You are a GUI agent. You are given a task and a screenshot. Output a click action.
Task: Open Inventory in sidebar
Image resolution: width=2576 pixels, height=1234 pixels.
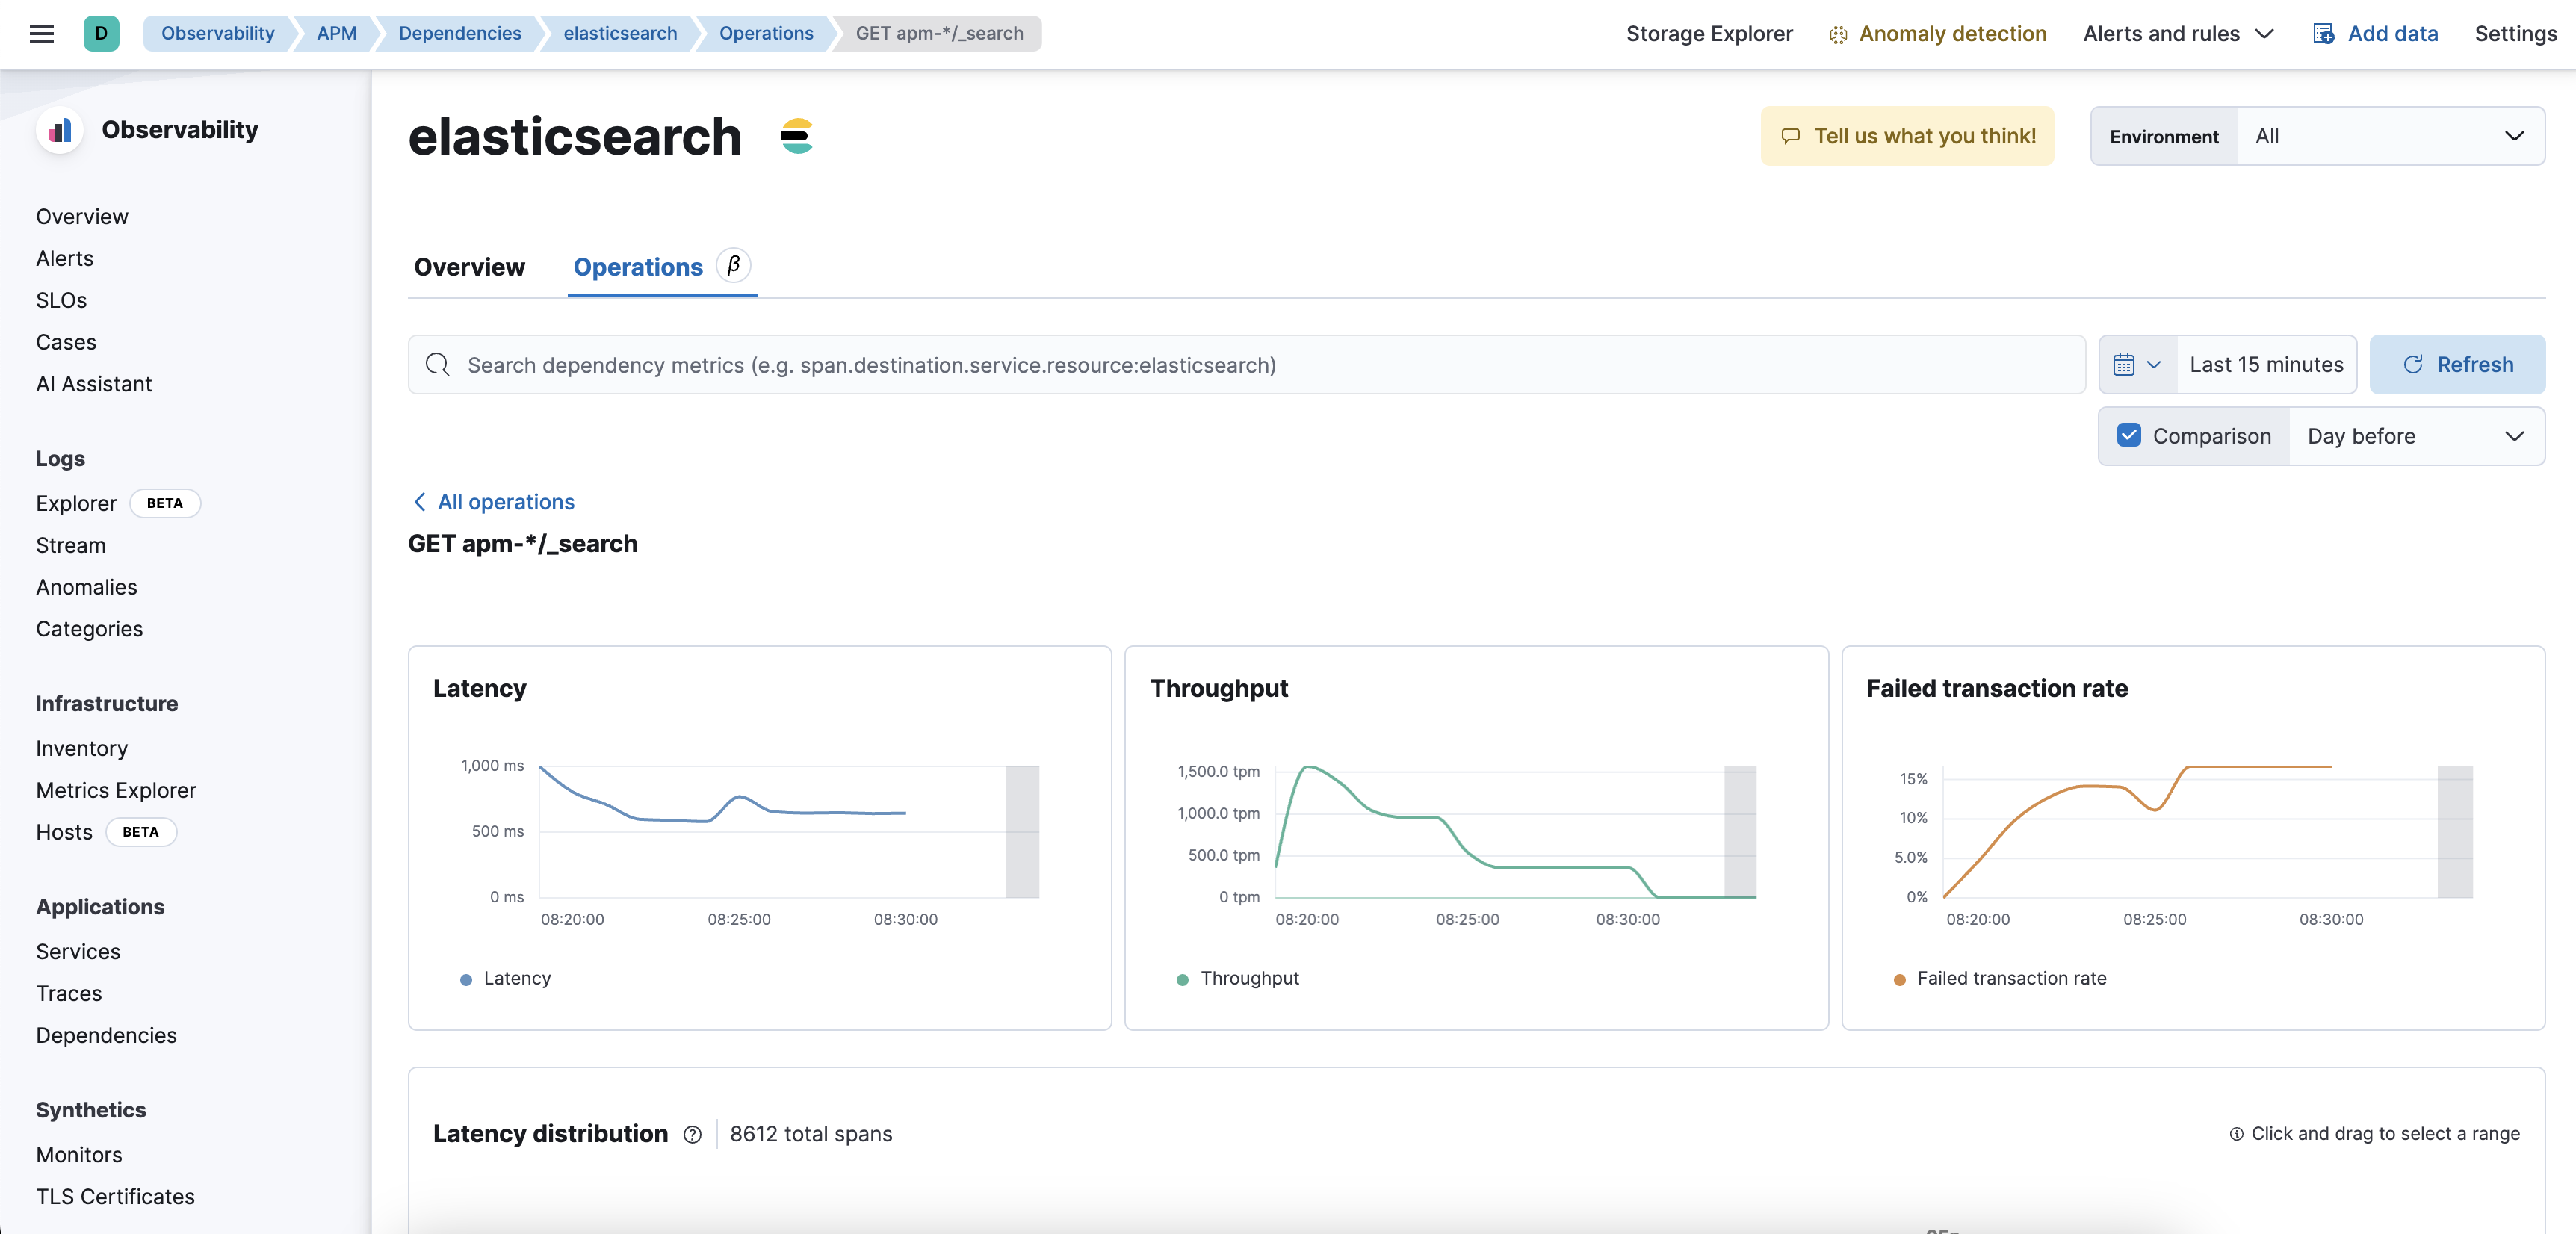(x=82, y=749)
